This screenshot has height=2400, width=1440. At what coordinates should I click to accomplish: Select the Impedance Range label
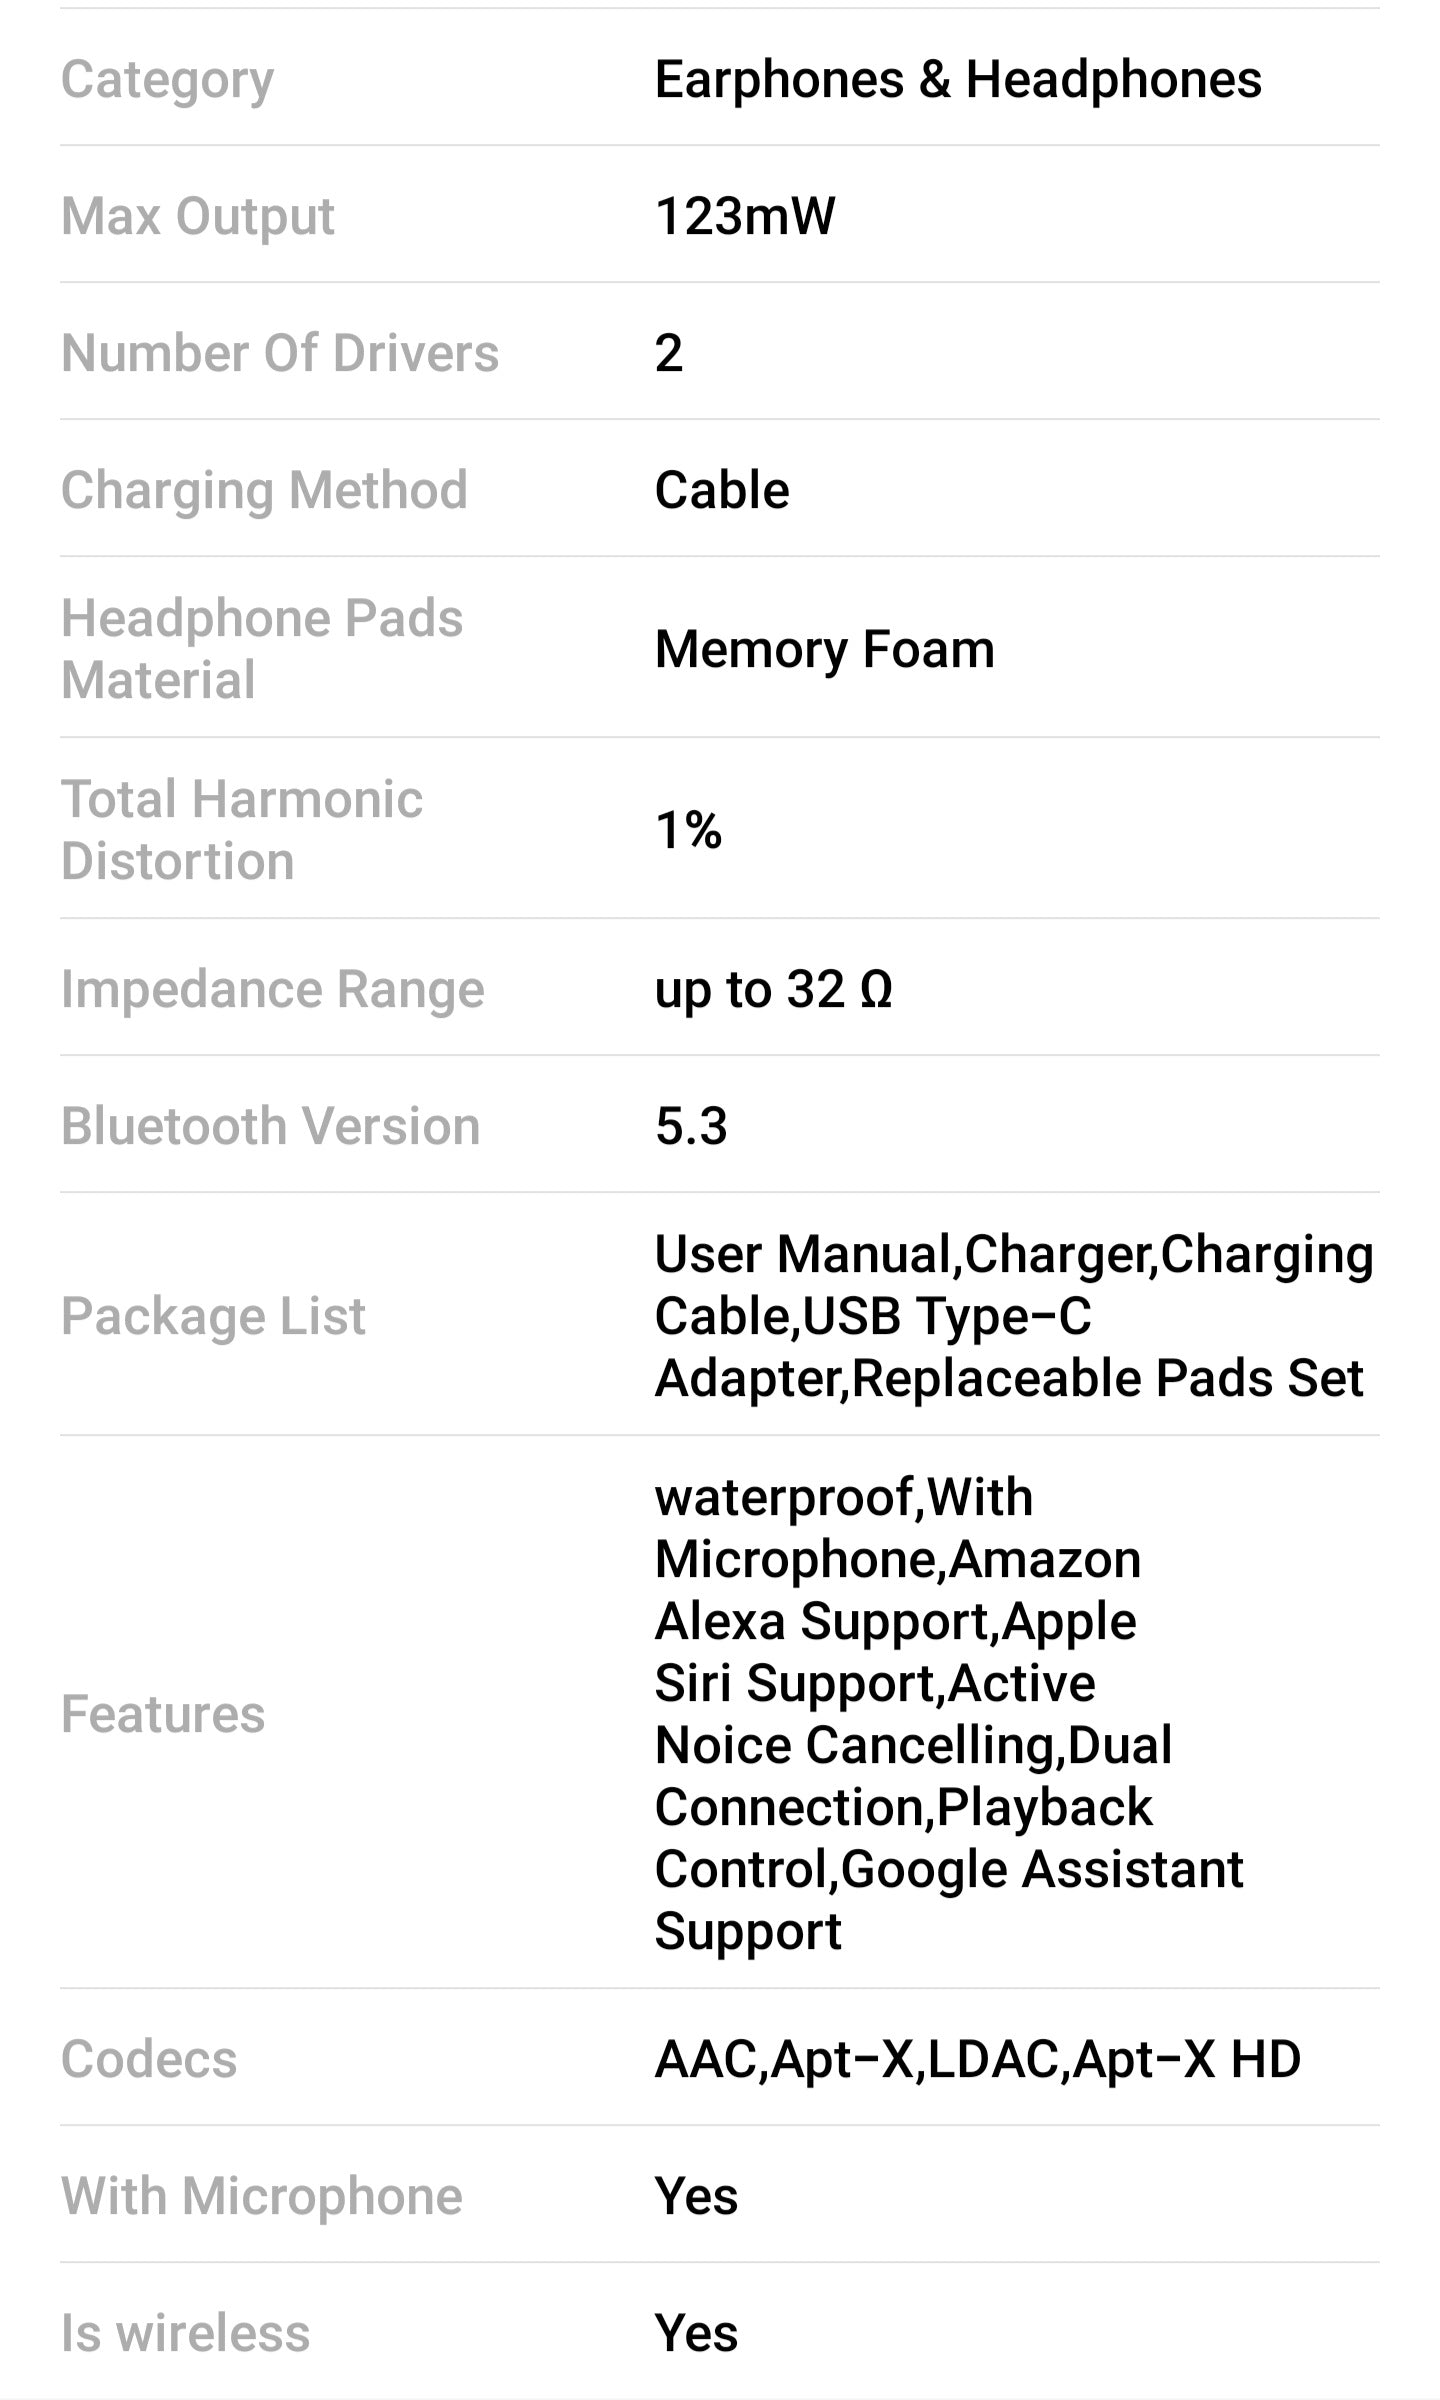click(x=272, y=989)
